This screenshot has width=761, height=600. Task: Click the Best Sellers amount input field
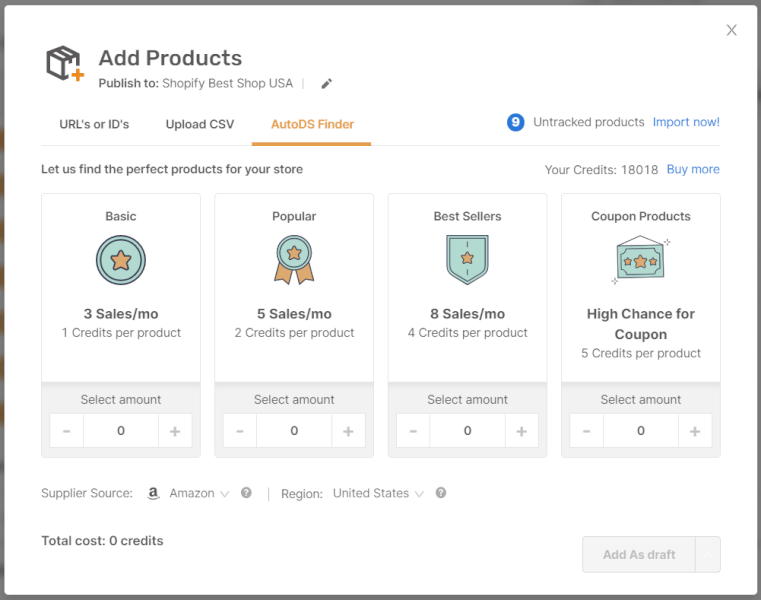click(467, 431)
